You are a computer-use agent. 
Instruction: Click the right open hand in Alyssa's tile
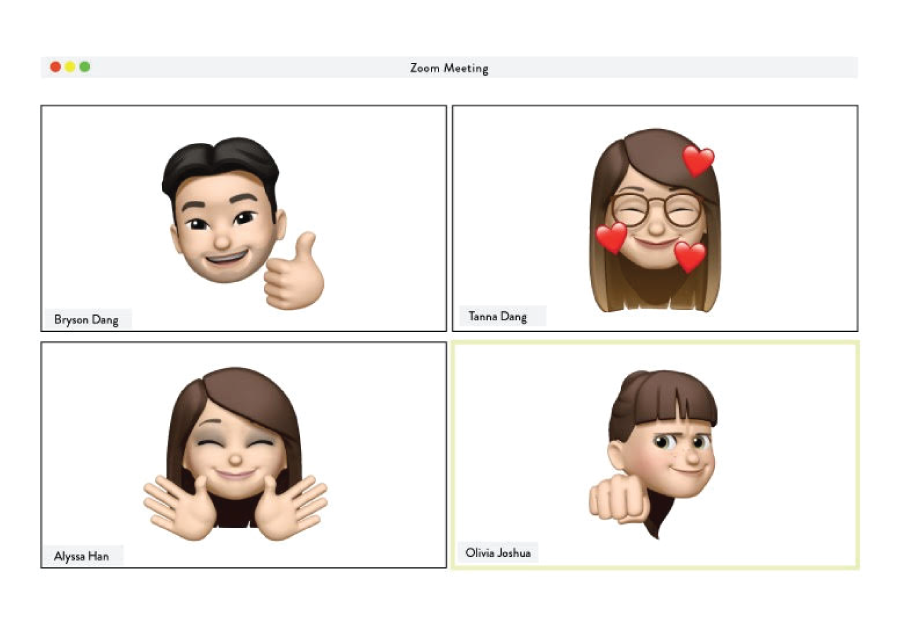(292, 503)
